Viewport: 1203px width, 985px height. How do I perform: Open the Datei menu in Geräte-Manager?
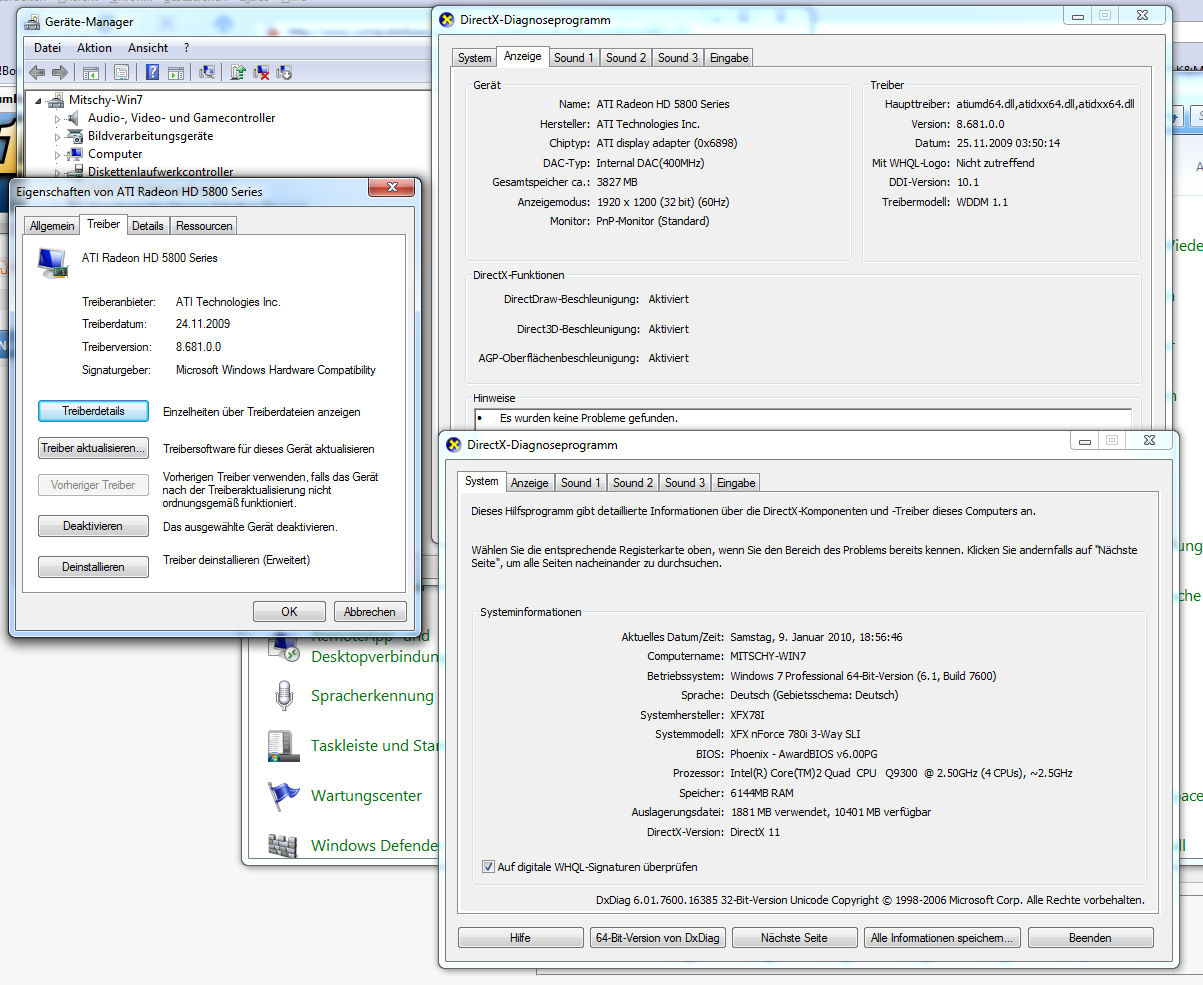[47, 48]
